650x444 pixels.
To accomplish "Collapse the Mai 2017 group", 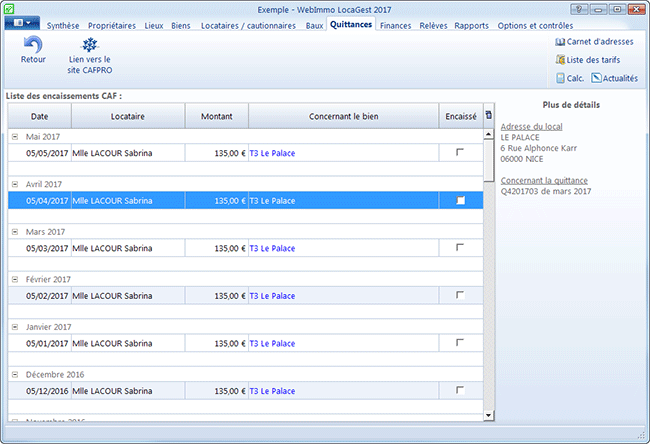I will pyautogui.click(x=15, y=137).
